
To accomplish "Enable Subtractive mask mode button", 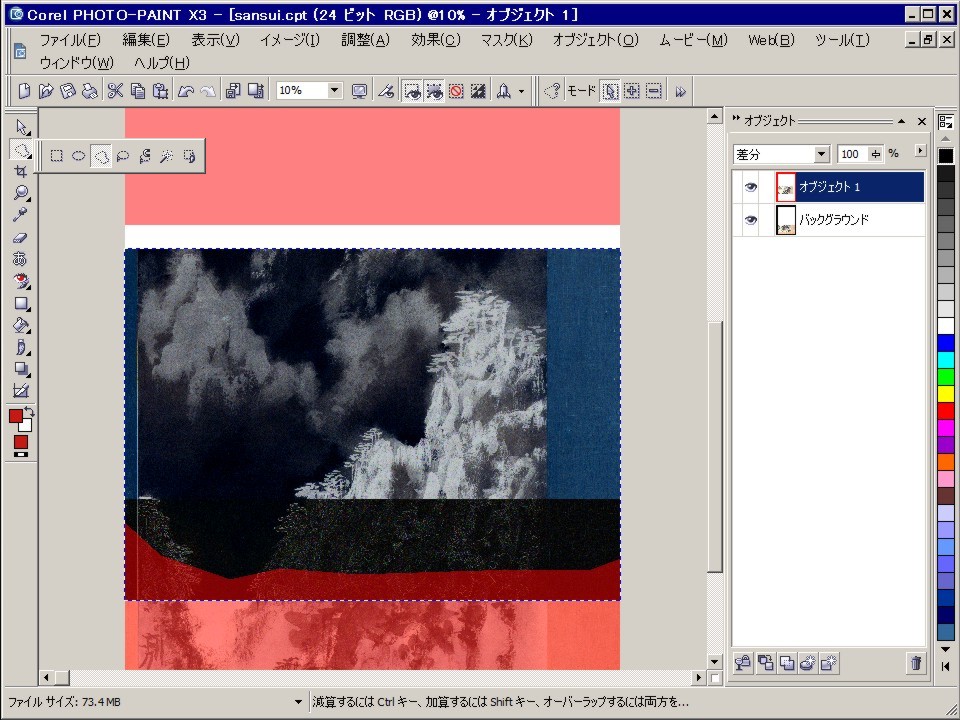I will click(x=654, y=91).
